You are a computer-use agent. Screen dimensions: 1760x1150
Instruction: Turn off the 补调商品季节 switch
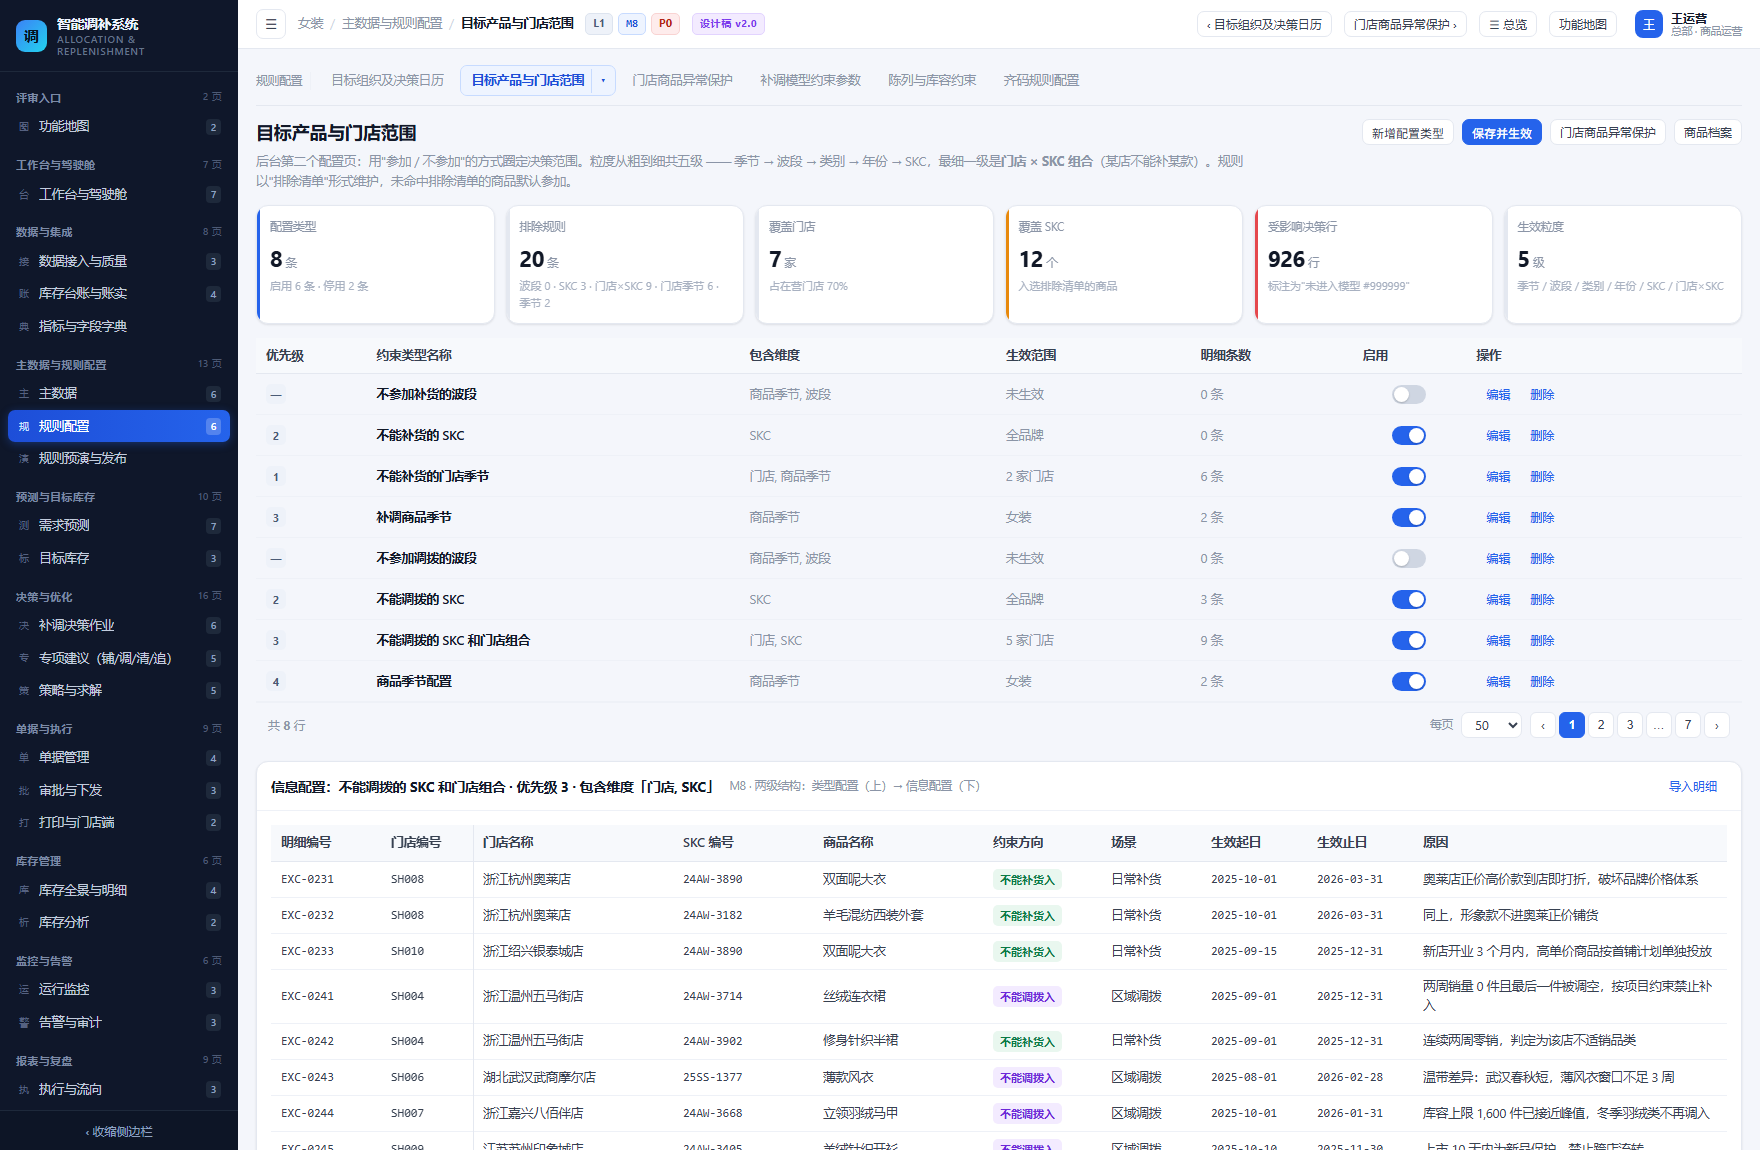(1408, 518)
